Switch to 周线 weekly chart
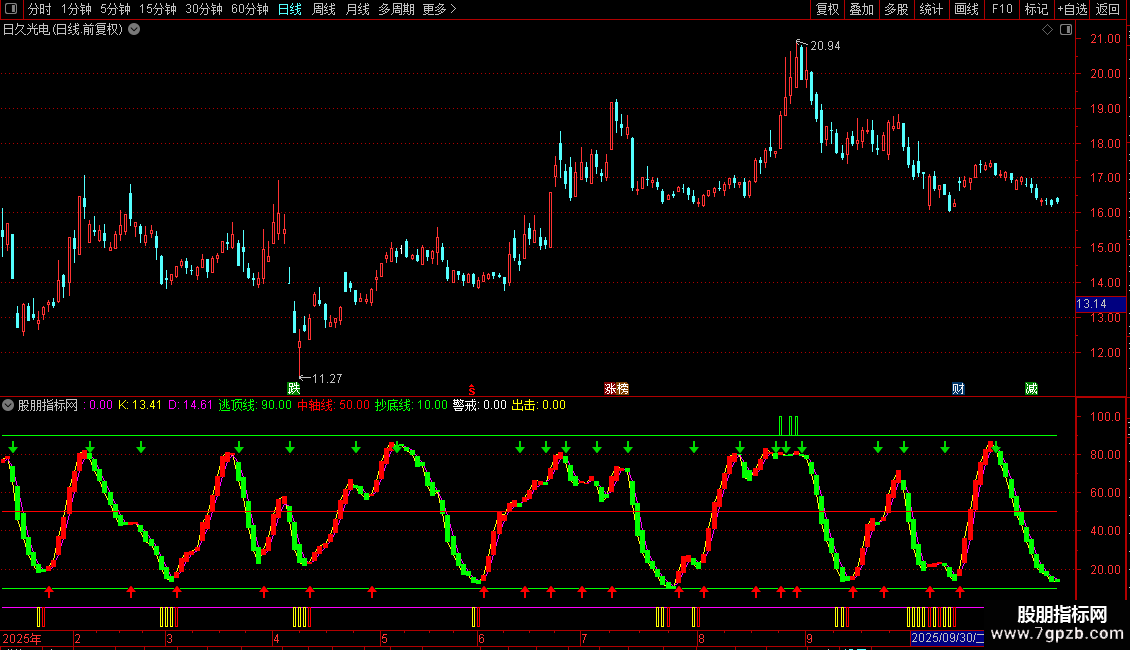The image size is (1130, 650). (324, 9)
